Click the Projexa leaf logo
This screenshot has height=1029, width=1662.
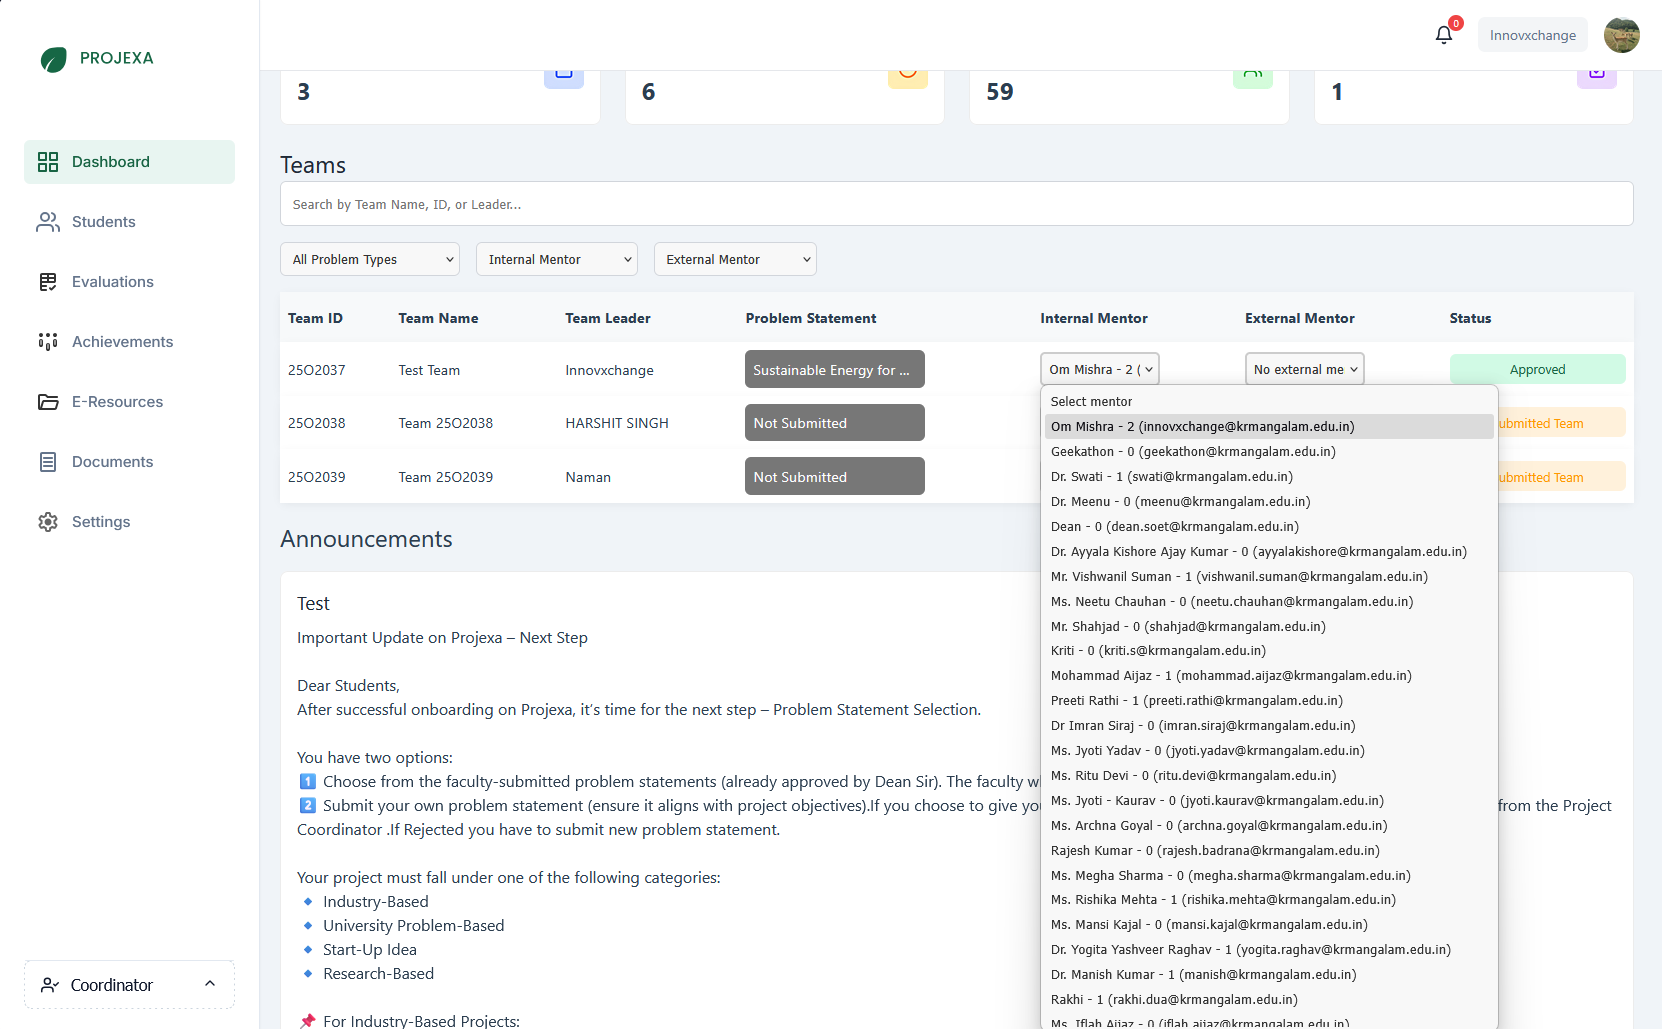click(x=52, y=59)
